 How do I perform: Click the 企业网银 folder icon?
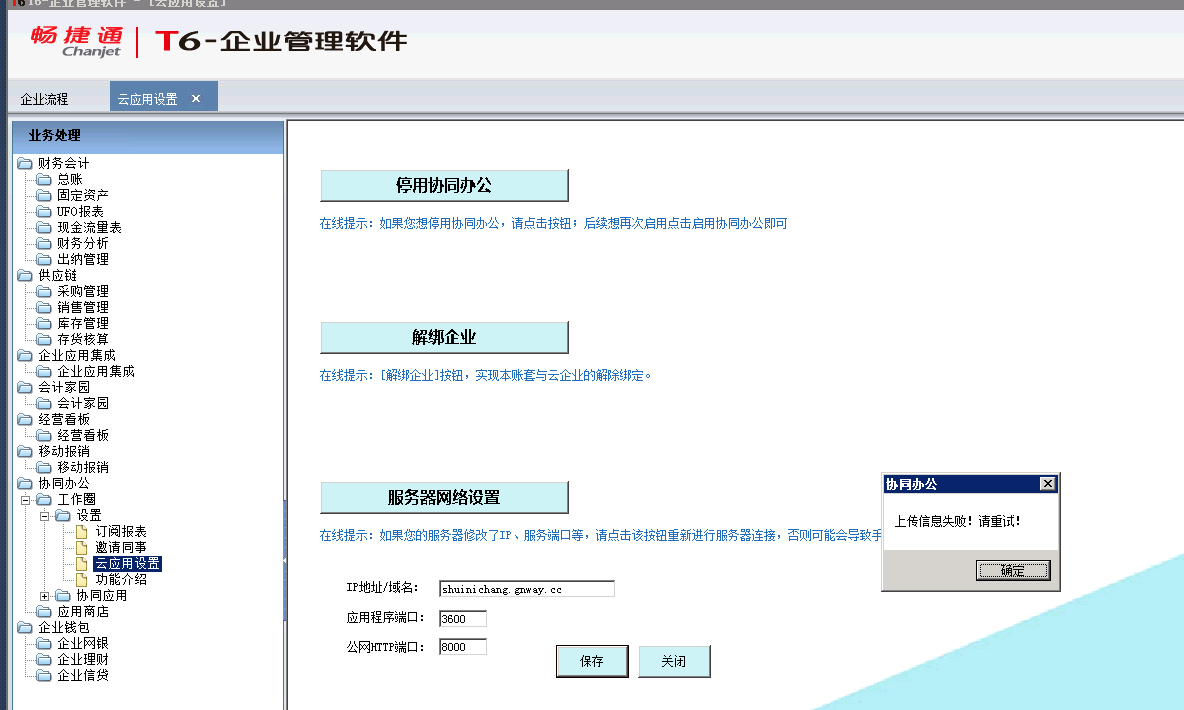44,644
